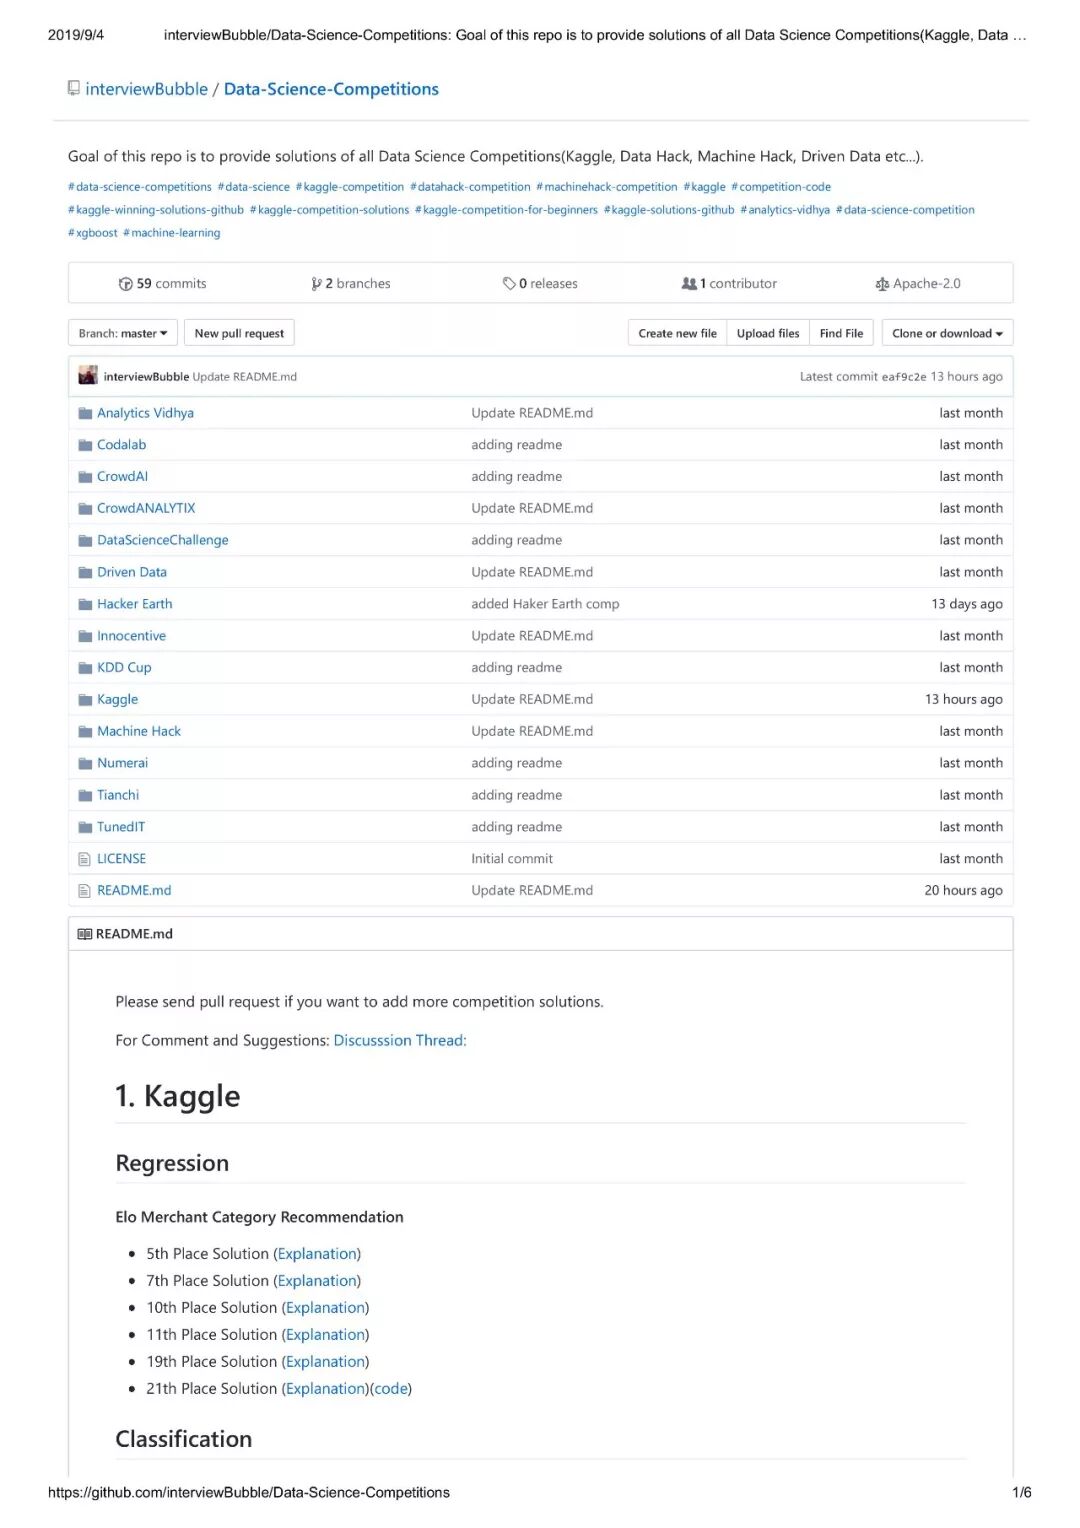Viewport: 1080px width, 1528px height.
Task: Open the latest commit hash eaf9c2e
Action: pyautogui.click(x=904, y=377)
